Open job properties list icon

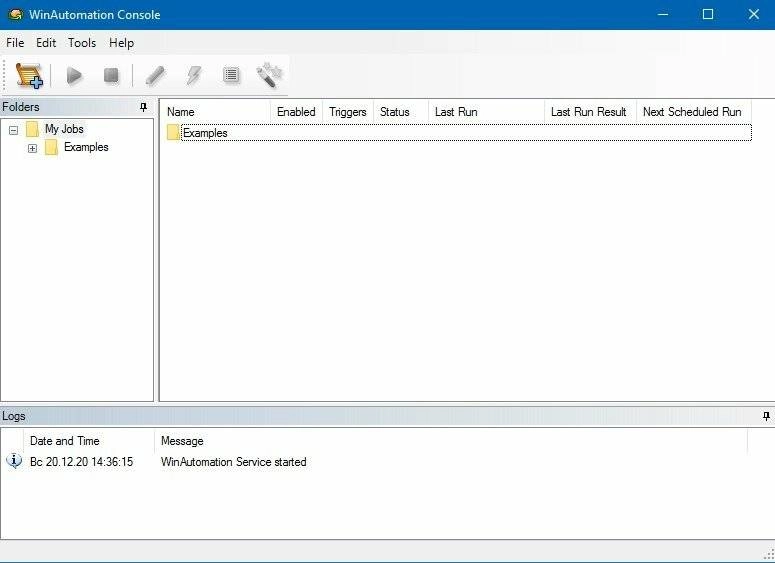click(231, 75)
